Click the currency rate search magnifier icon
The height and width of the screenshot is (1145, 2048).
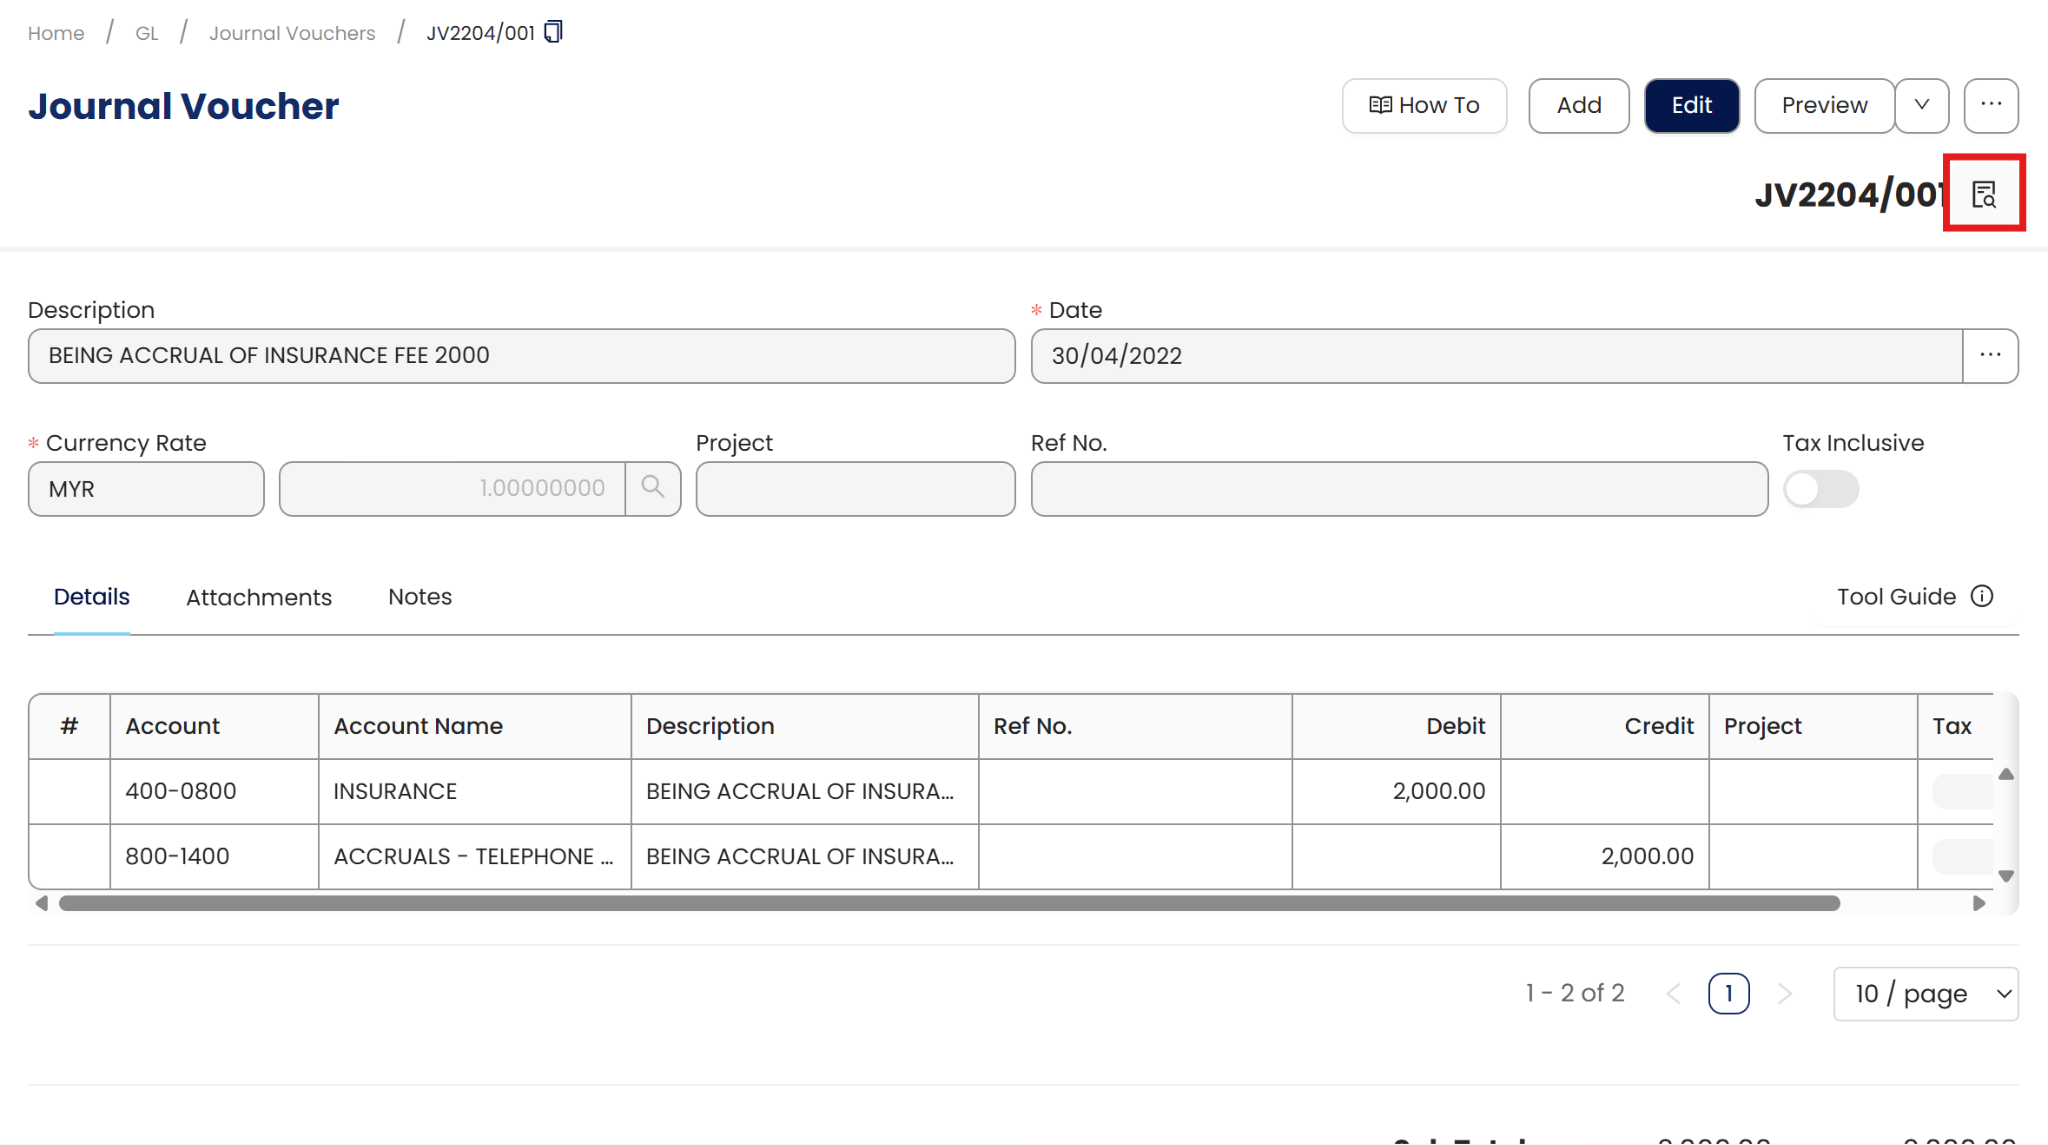pyautogui.click(x=653, y=488)
